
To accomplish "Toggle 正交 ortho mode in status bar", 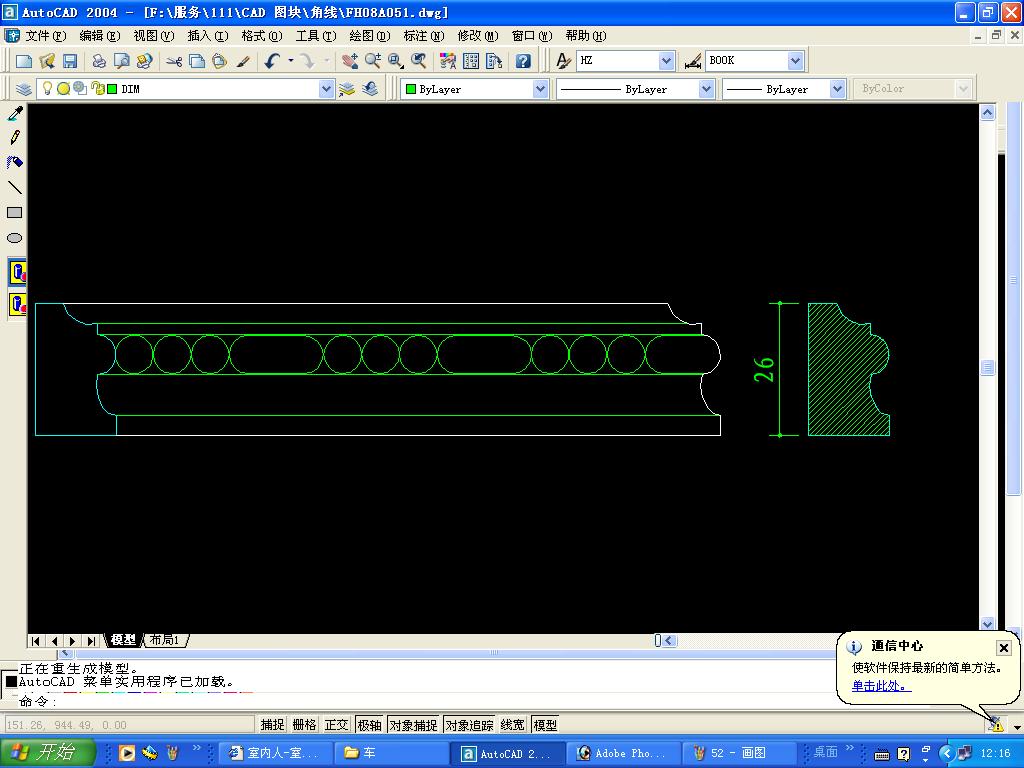I will pos(336,725).
